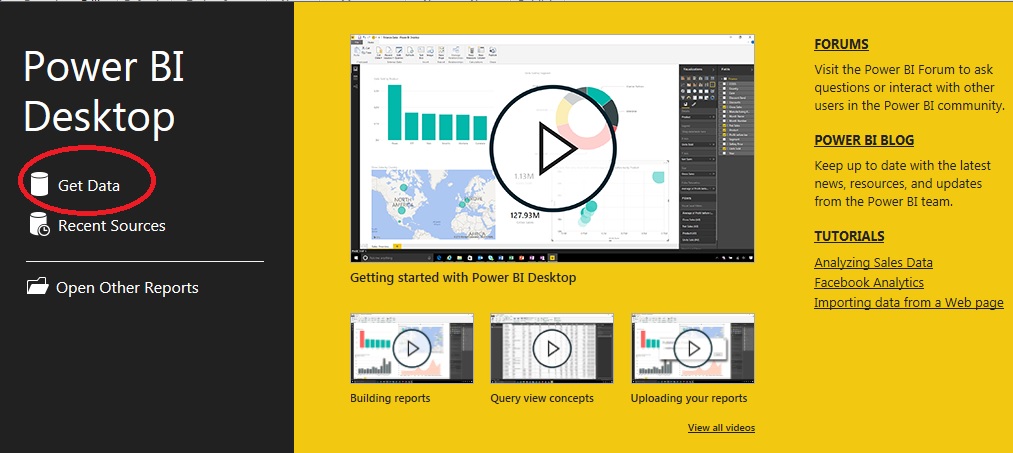This screenshot has height=453, width=1013.
Task: Open Recent Sources
Action: [112, 226]
